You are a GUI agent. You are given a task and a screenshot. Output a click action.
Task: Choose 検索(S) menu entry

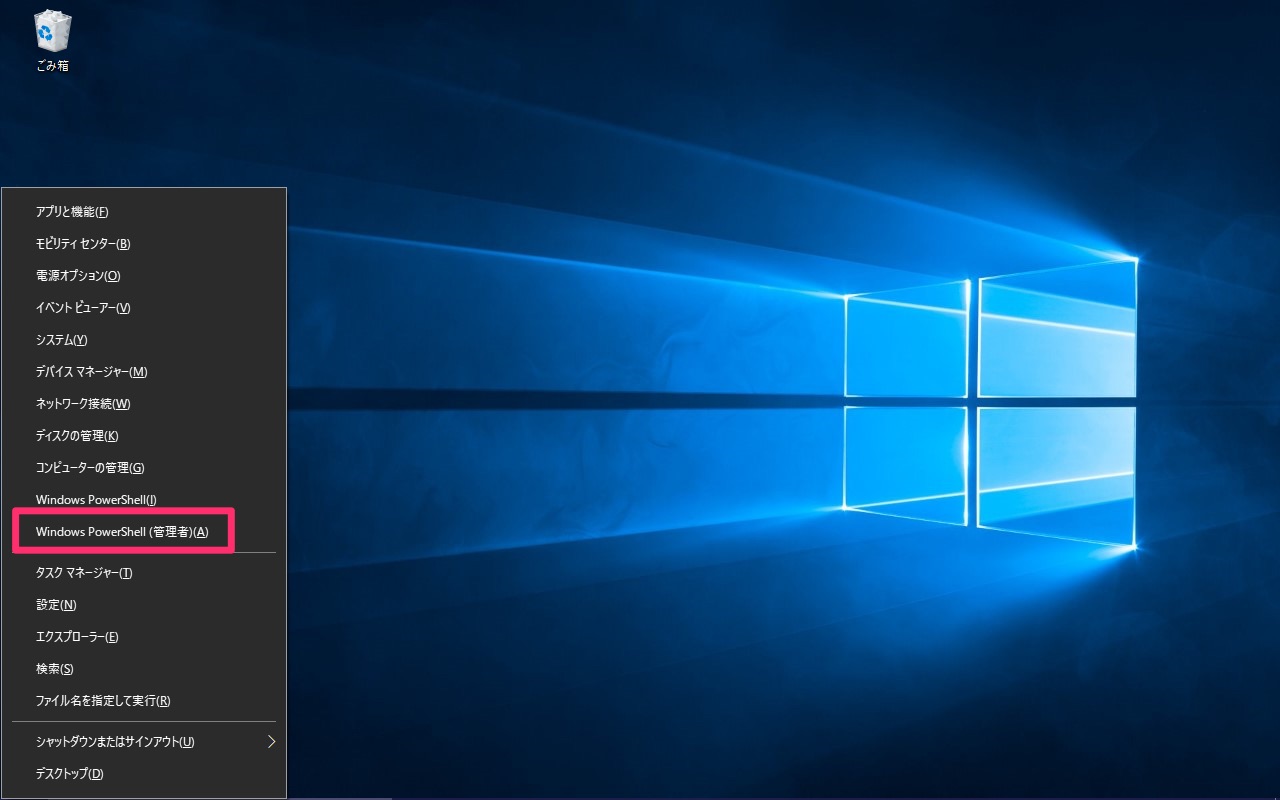[144, 669]
